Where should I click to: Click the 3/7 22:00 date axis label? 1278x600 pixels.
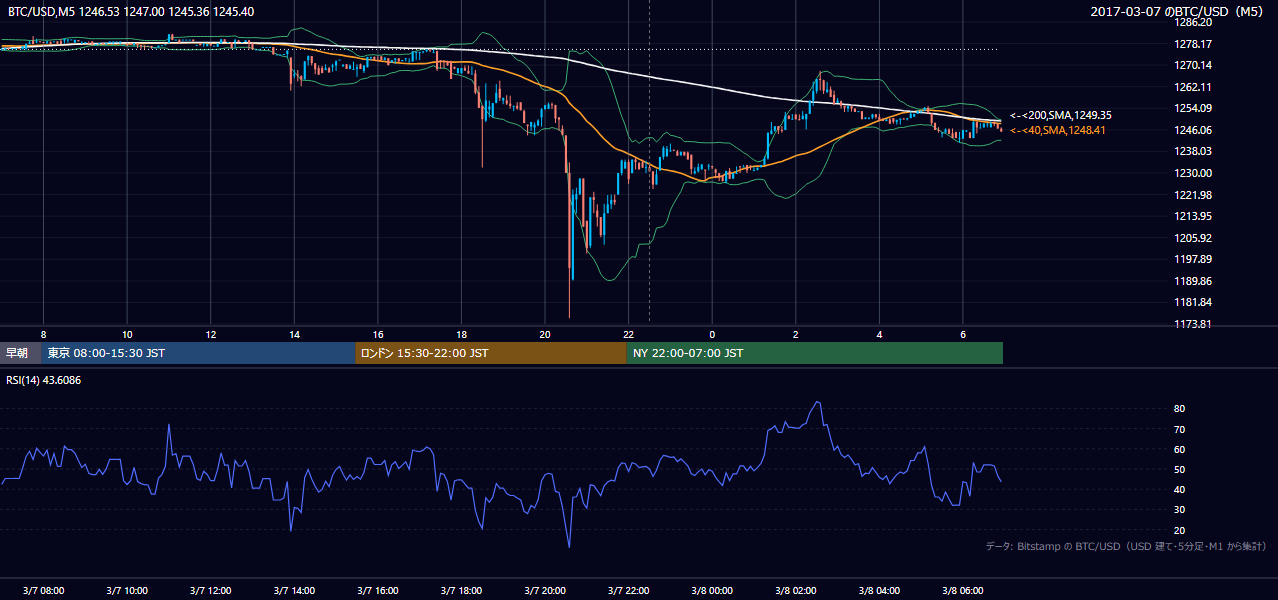[x=628, y=591]
